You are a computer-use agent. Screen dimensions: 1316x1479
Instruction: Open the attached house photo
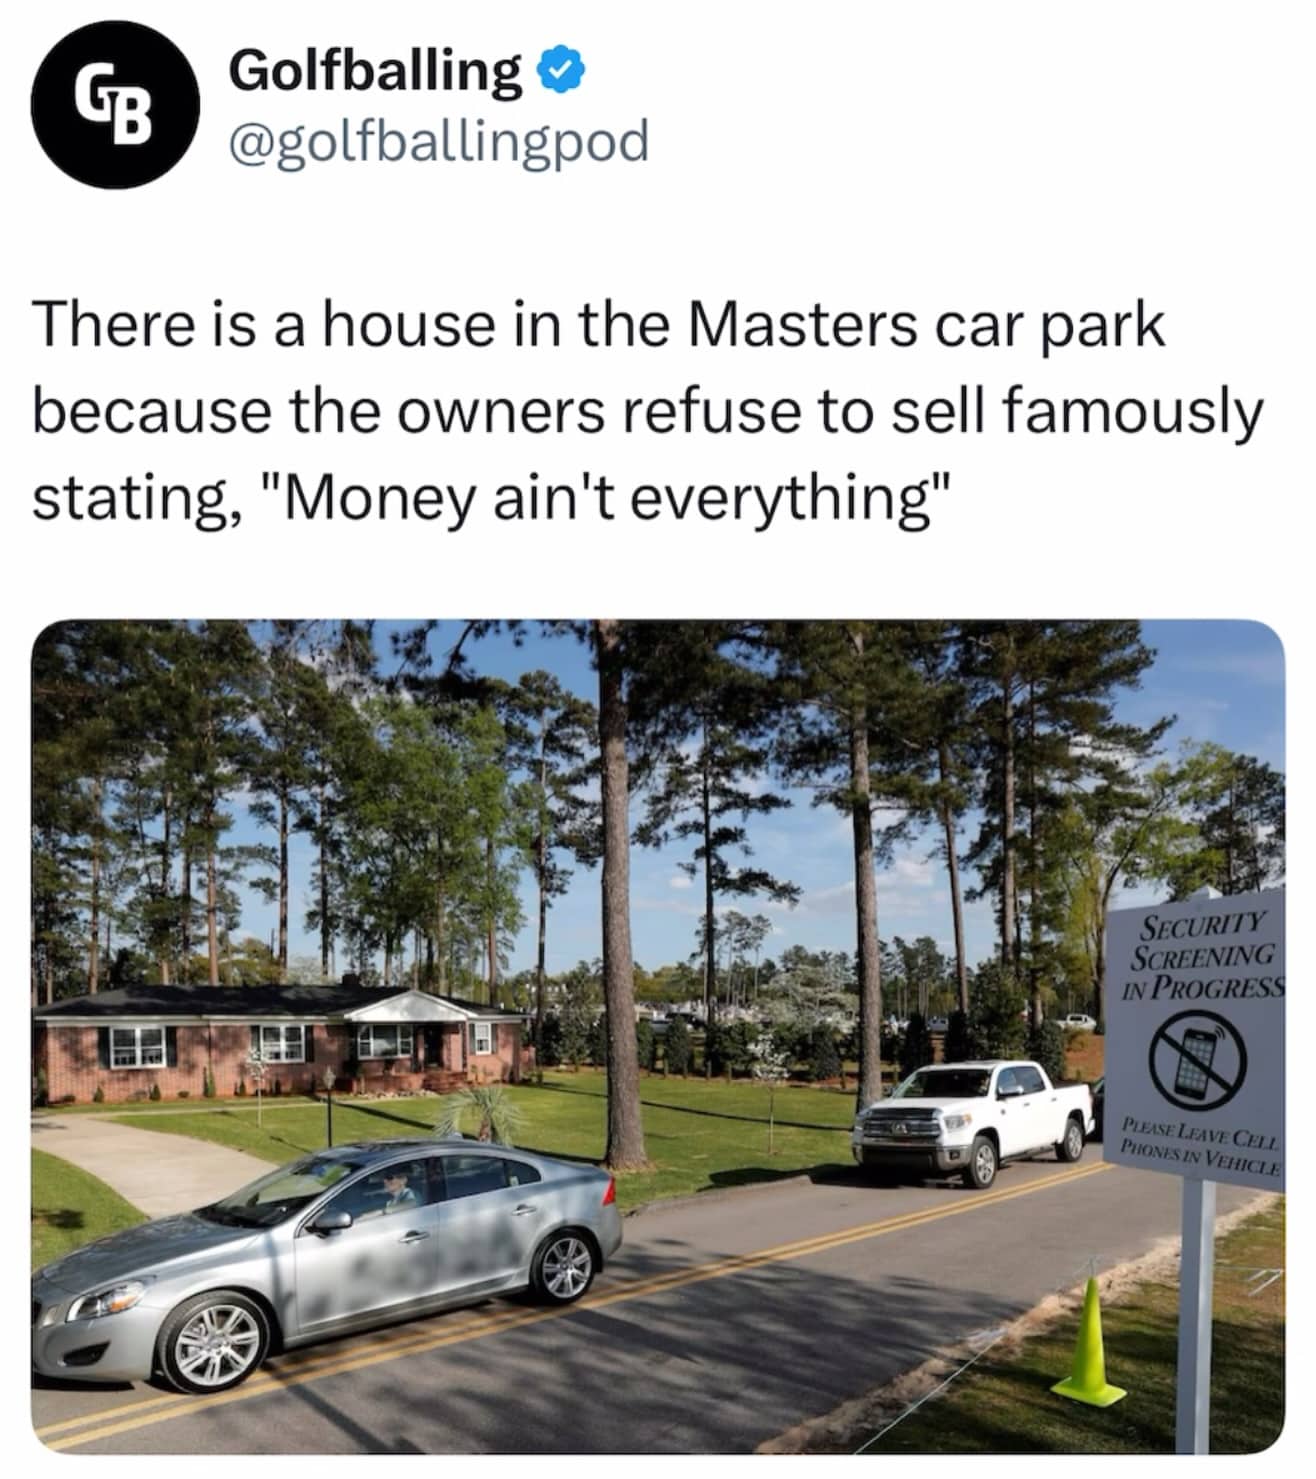[658, 1037]
